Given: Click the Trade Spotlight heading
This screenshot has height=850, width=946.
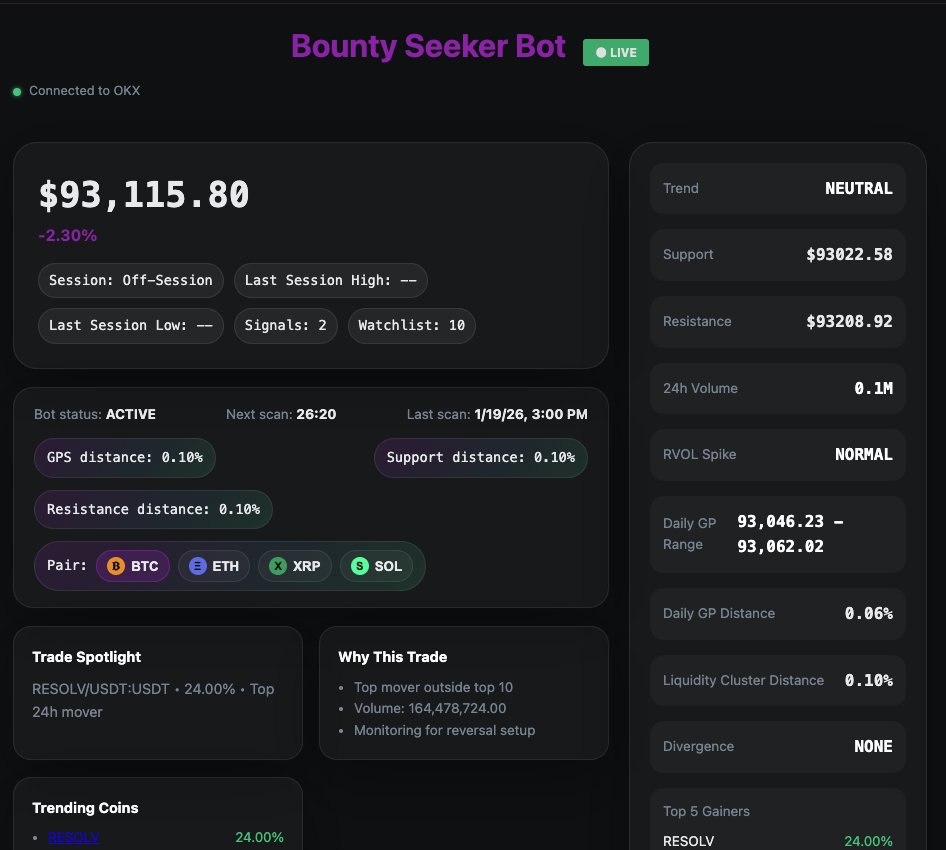Looking at the screenshot, I should (x=86, y=657).
